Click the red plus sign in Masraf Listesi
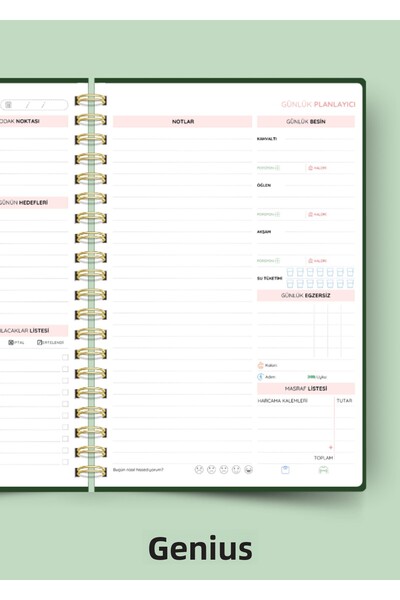400x600 pixels. point(331,447)
